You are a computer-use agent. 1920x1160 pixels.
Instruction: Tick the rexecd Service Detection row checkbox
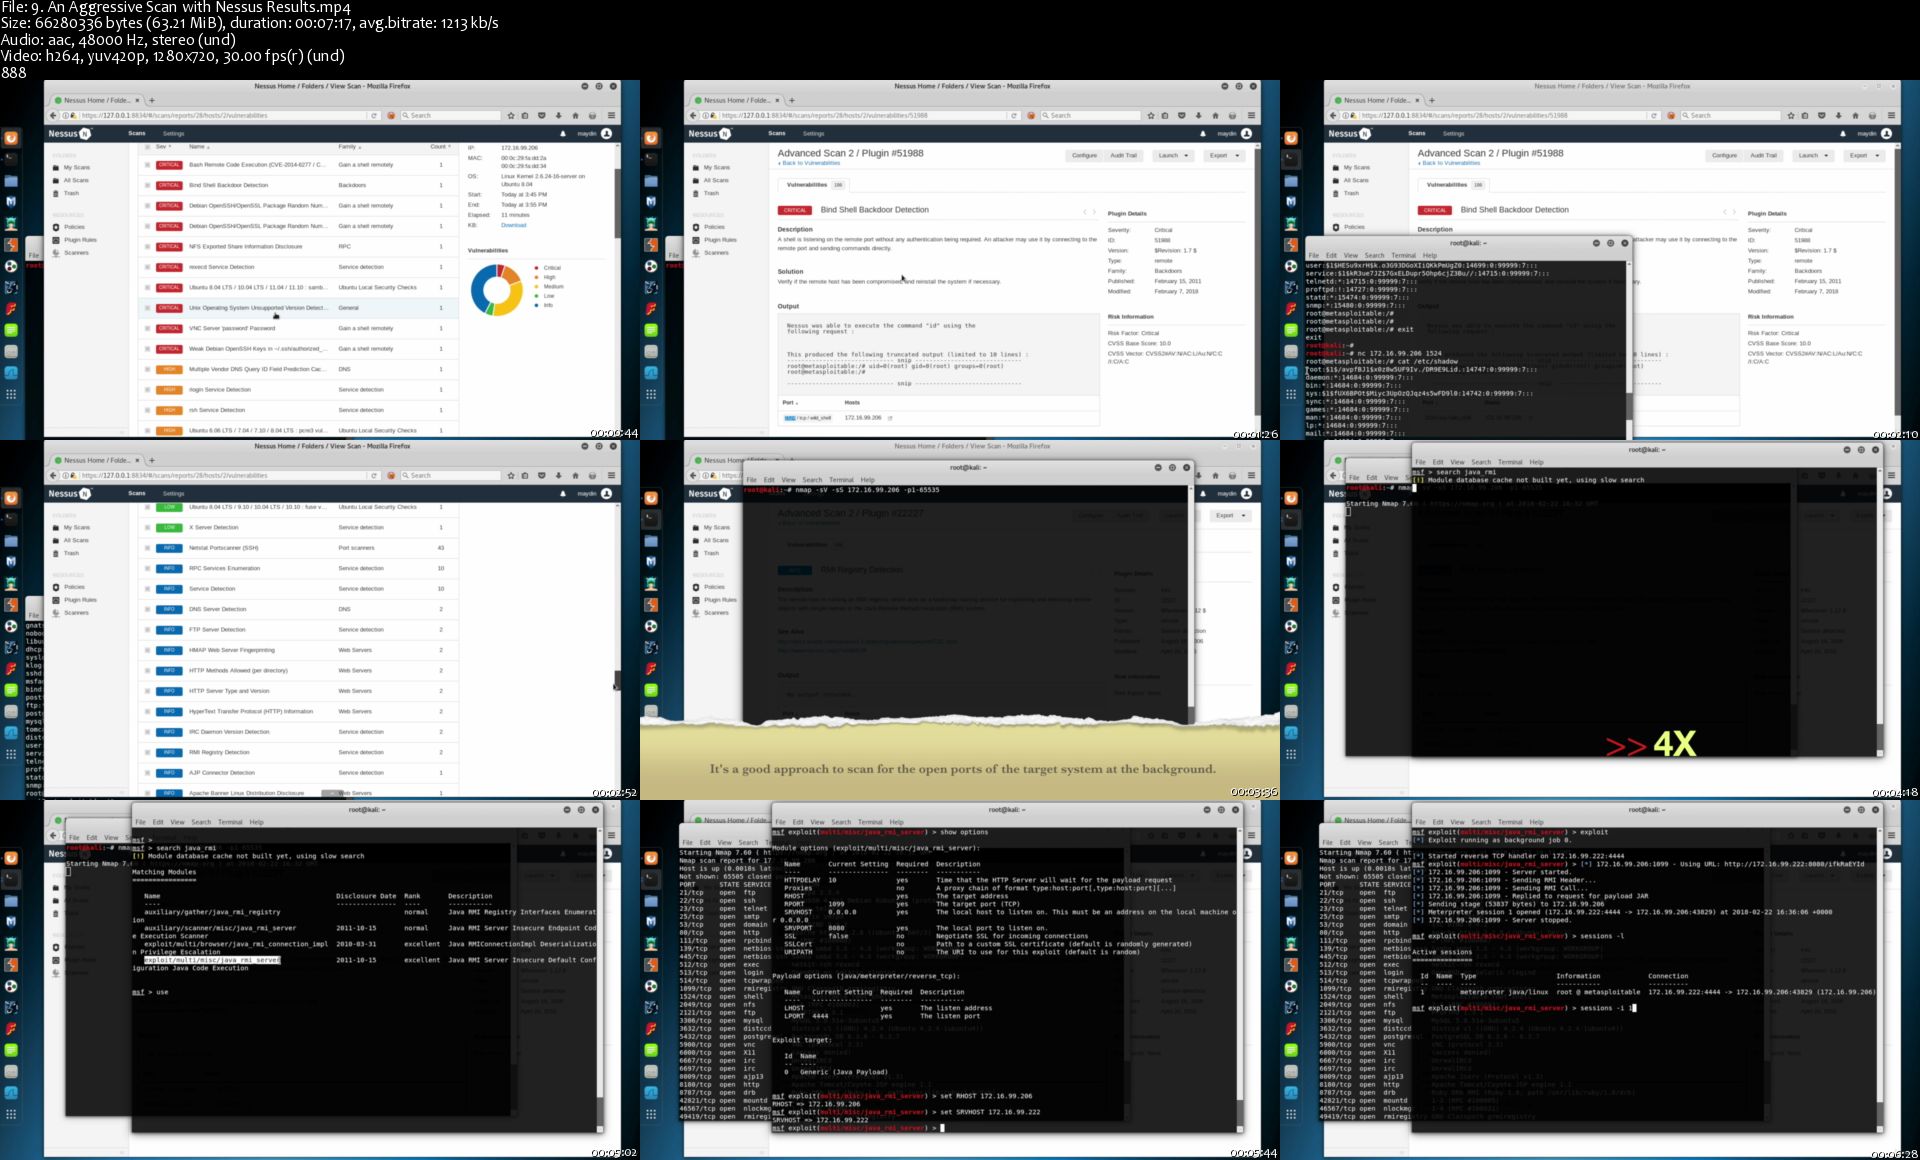tap(148, 267)
